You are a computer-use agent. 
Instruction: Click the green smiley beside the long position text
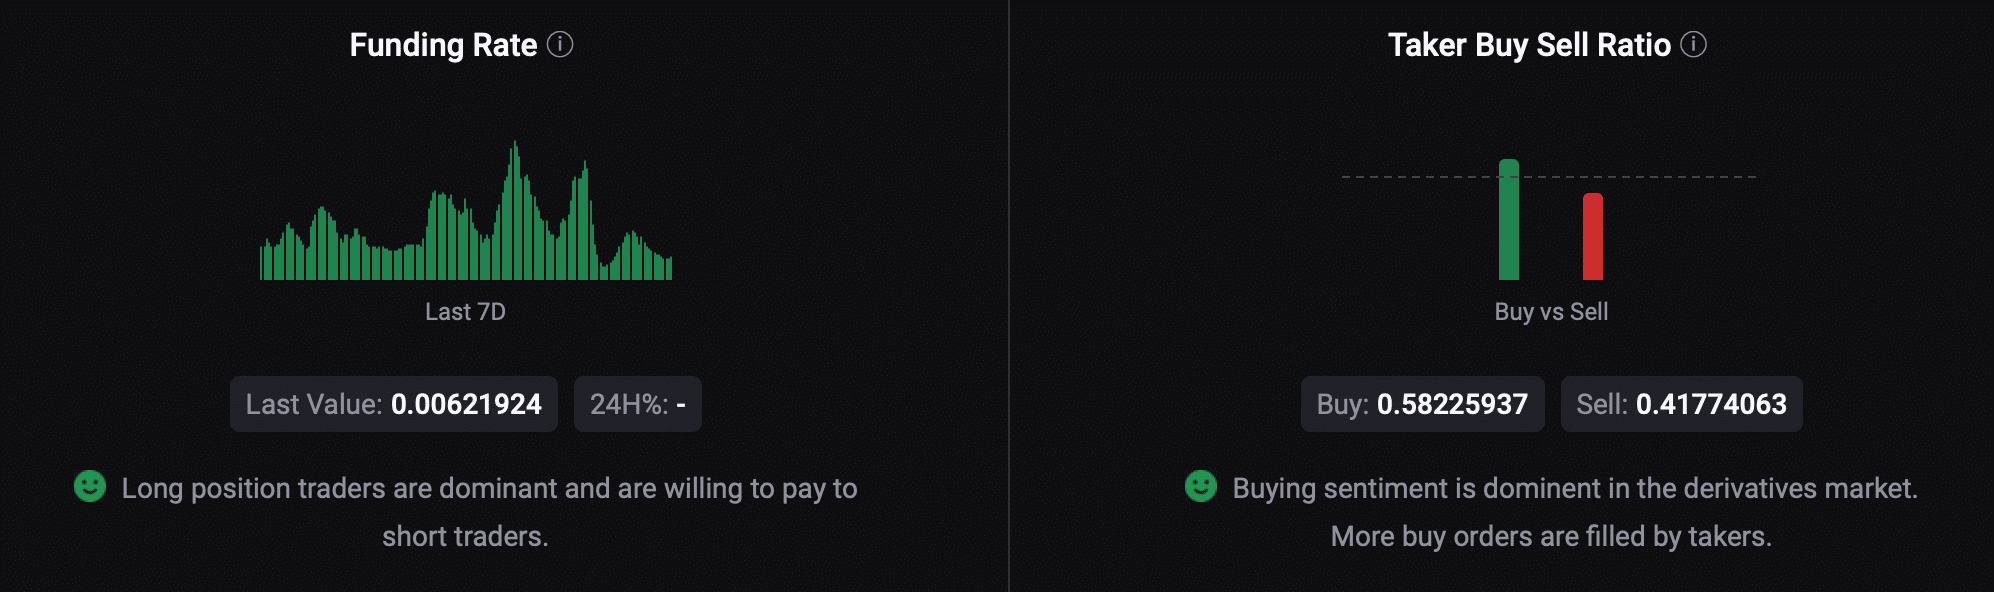pyautogui.click(x=90, y=486)
